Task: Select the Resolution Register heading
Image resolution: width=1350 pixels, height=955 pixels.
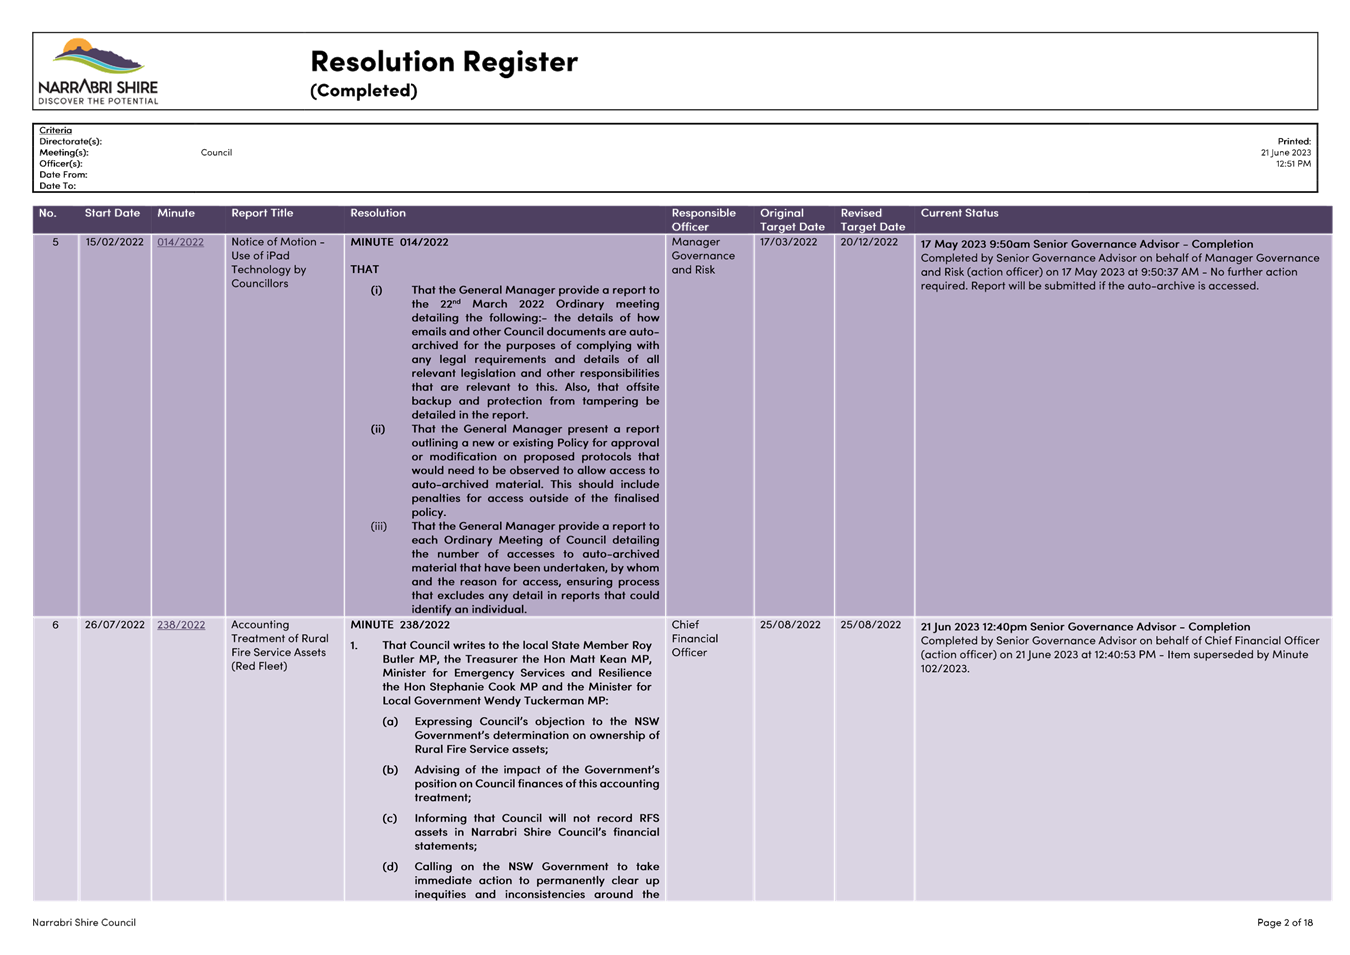Action: pos(444,61)
